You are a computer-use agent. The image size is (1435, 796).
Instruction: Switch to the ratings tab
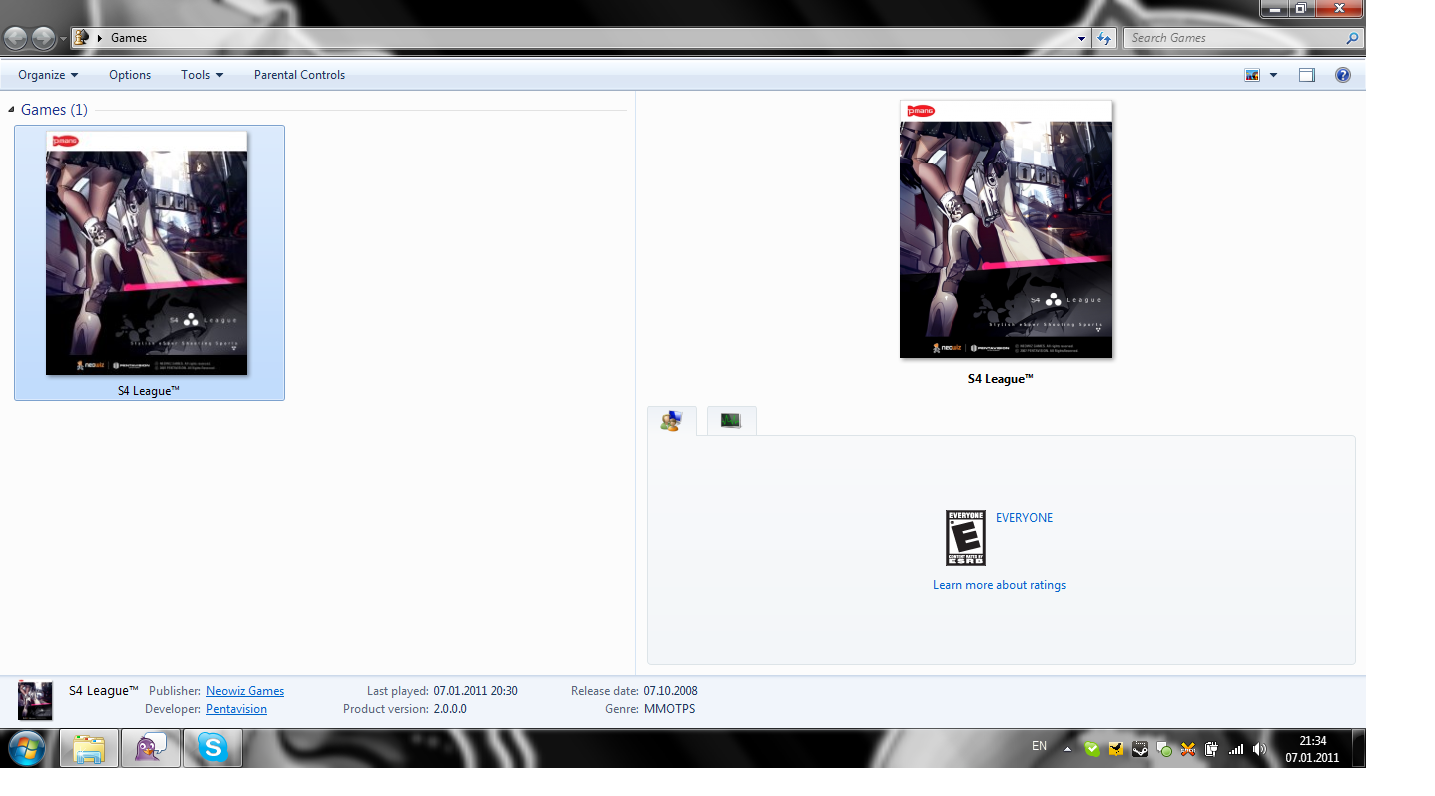[672, 421]
